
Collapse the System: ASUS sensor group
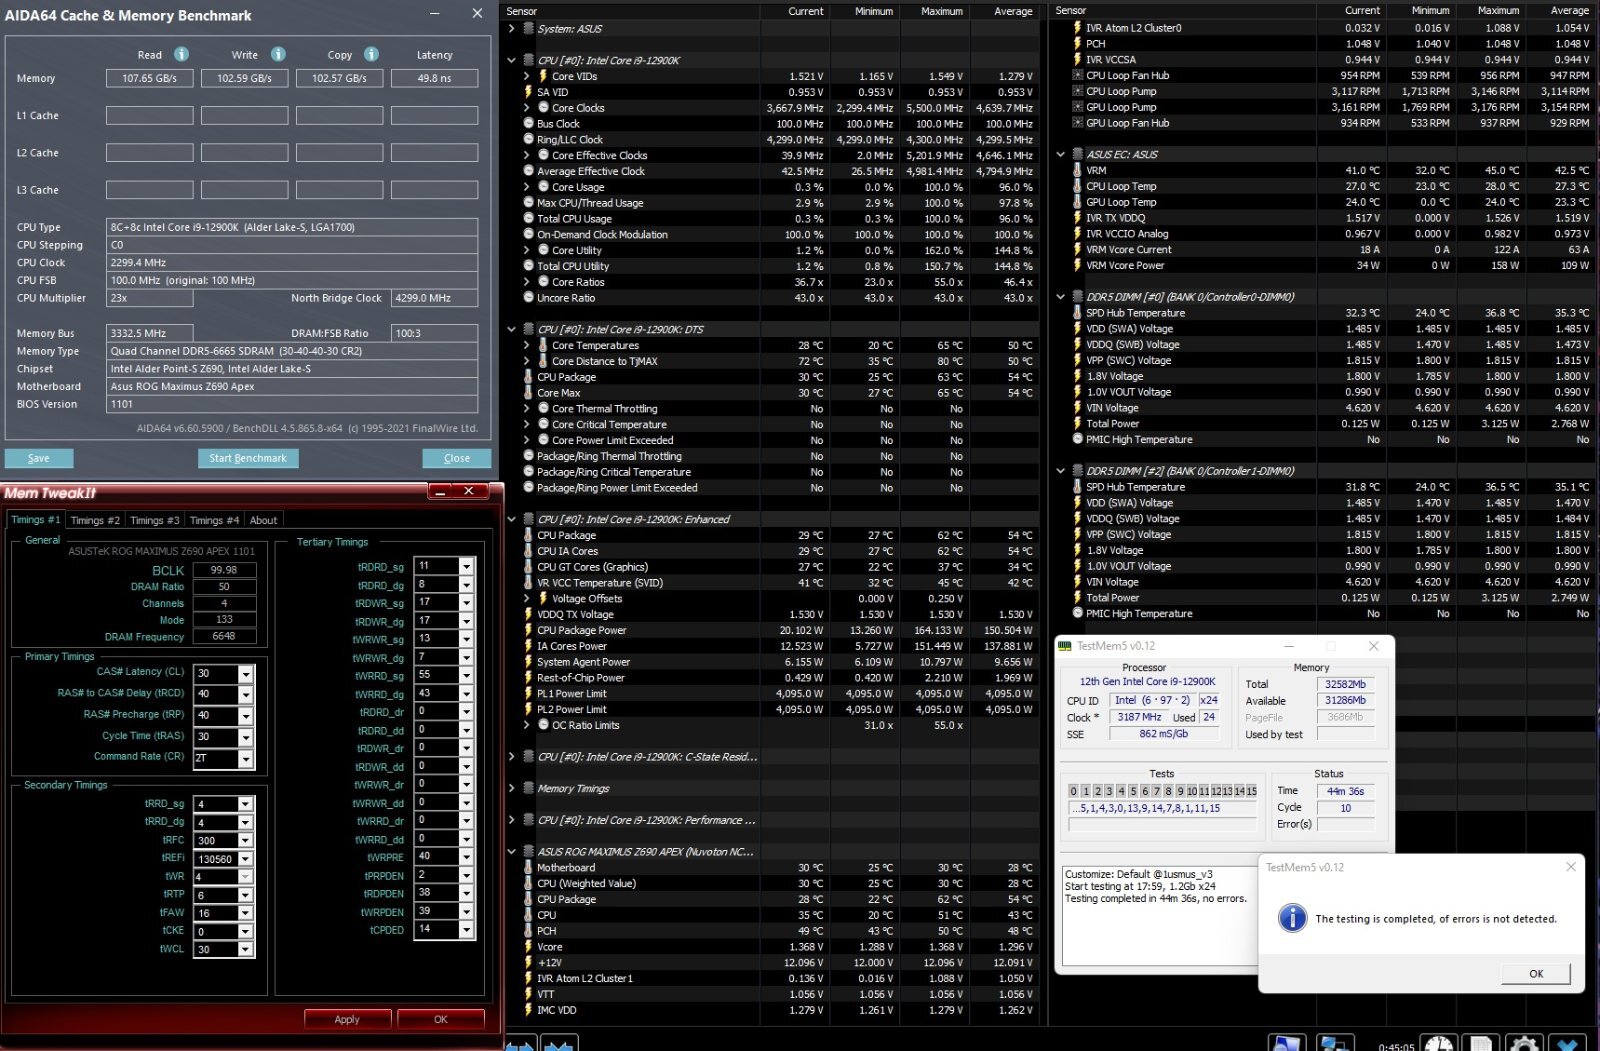pos(512,29)
